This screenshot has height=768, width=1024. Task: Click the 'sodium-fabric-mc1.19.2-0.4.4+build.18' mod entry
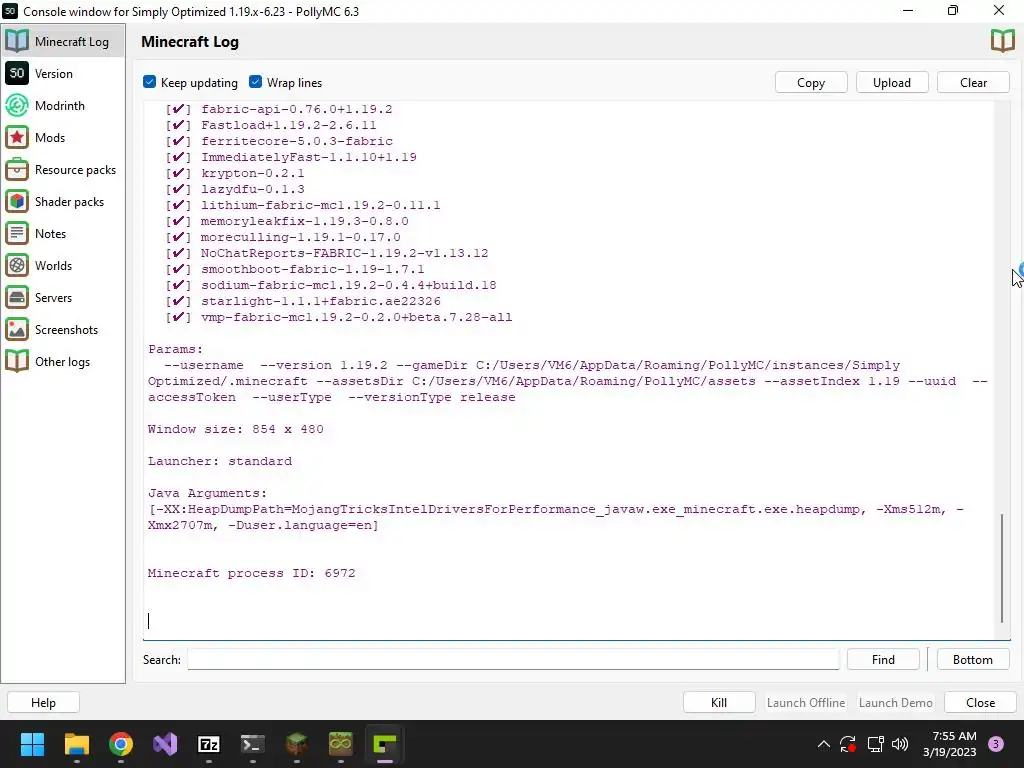(349, 285)
